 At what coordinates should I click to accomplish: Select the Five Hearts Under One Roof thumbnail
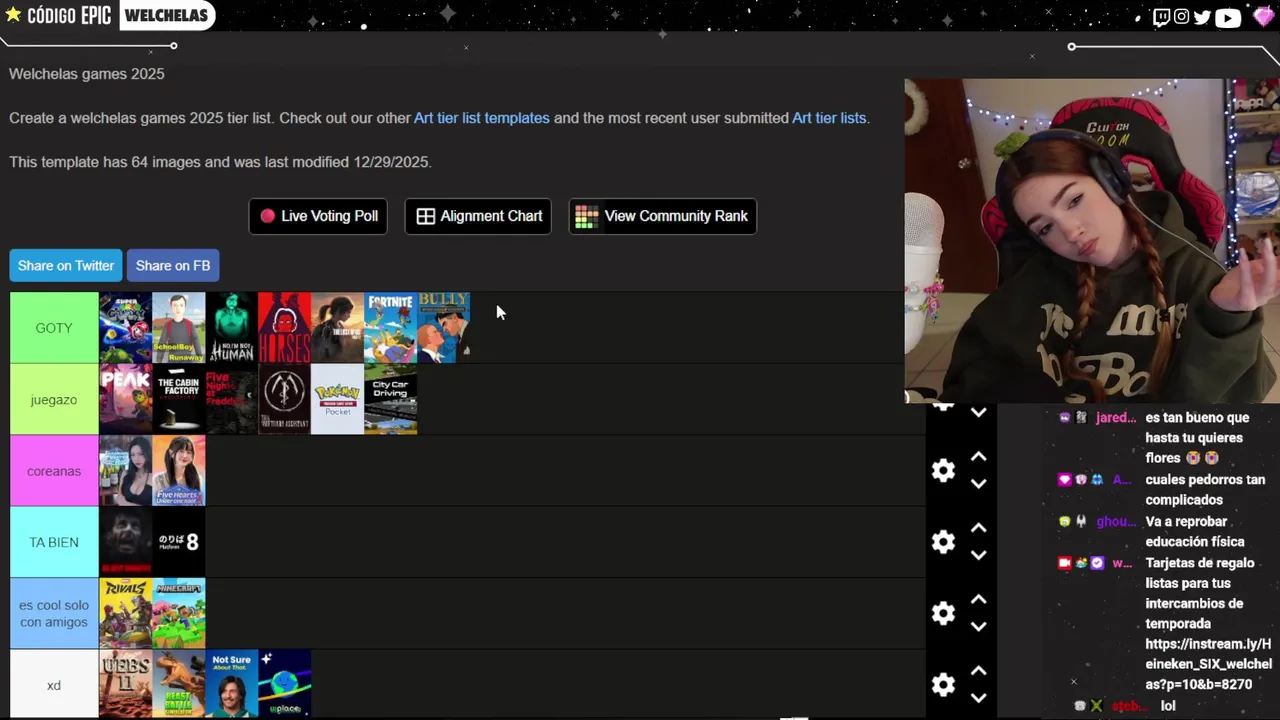tap(178, 471)
